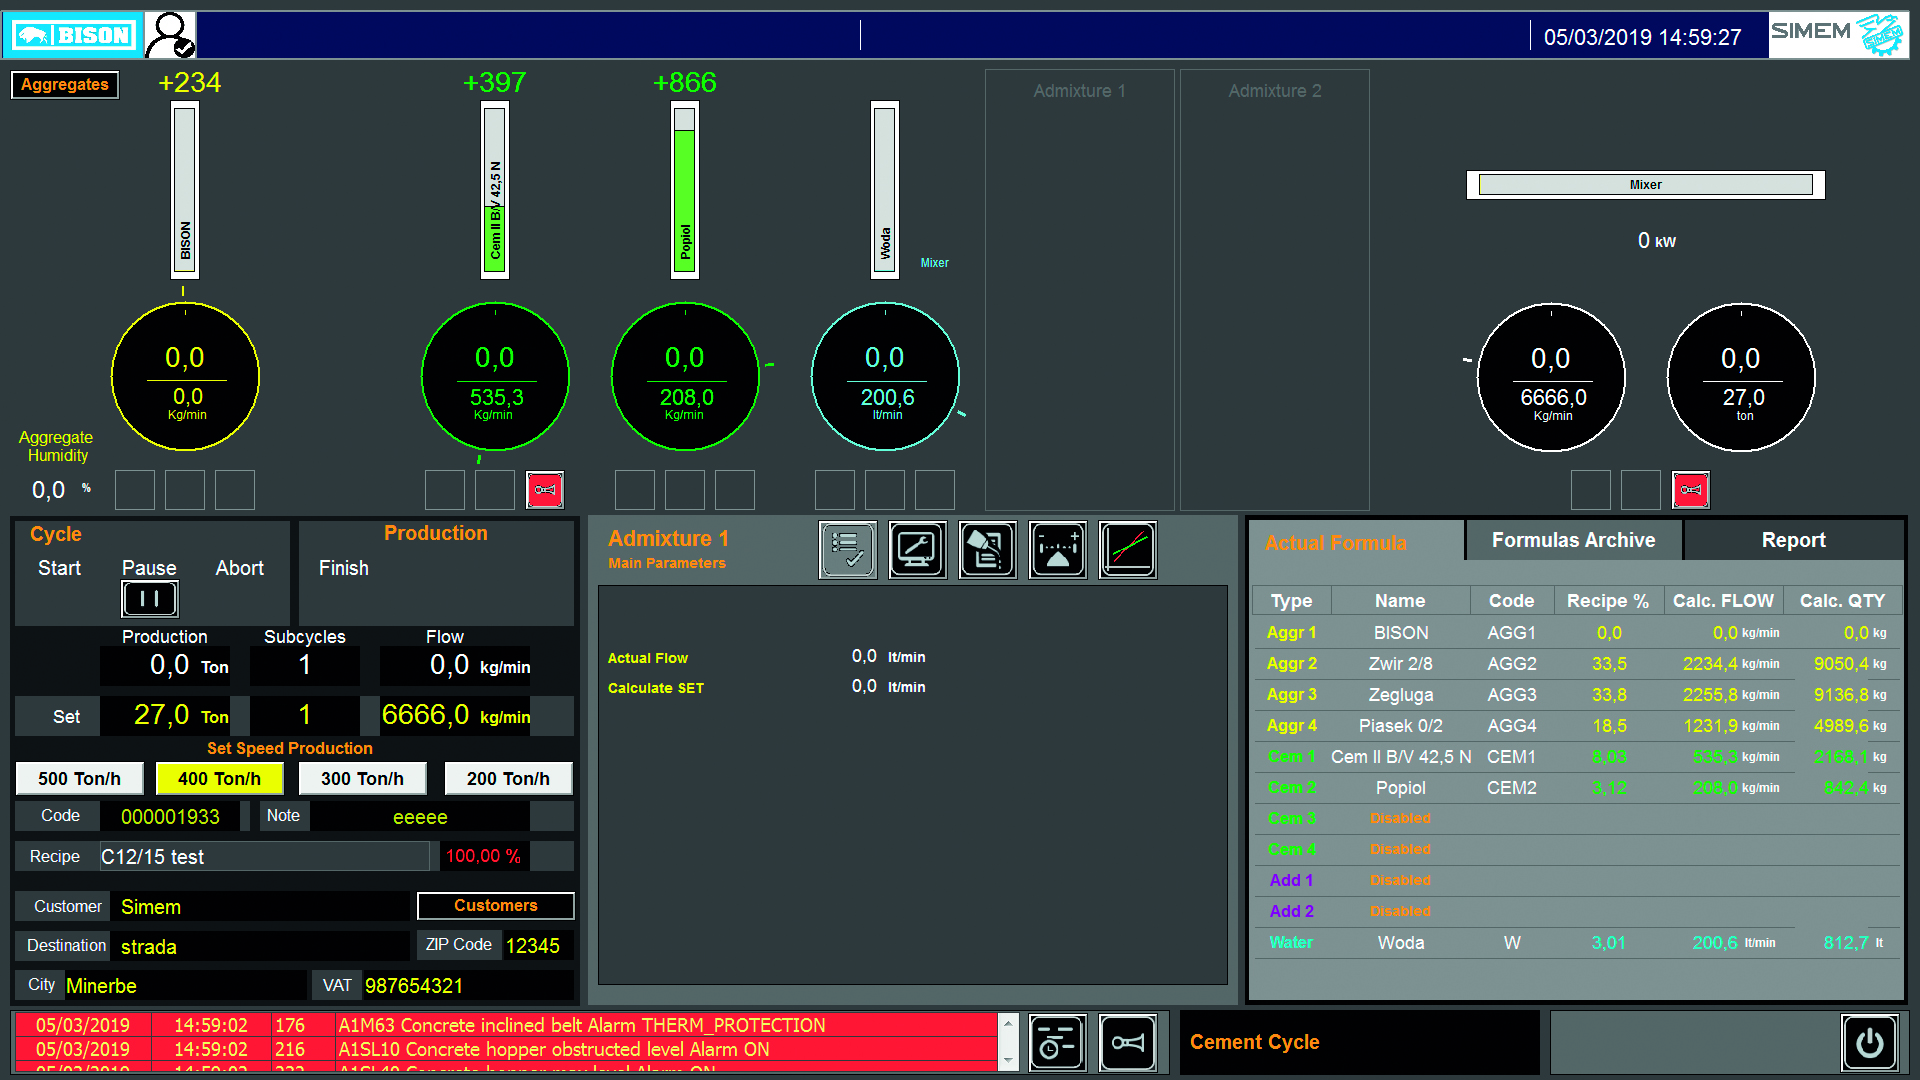This screenshot has width=1920, height=1080.
Task: Select 500 Ton/h production speed
Action: pos(79,779)
